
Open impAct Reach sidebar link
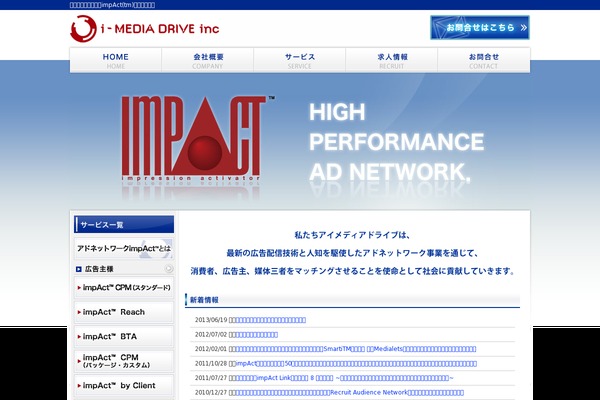point(124,312)
